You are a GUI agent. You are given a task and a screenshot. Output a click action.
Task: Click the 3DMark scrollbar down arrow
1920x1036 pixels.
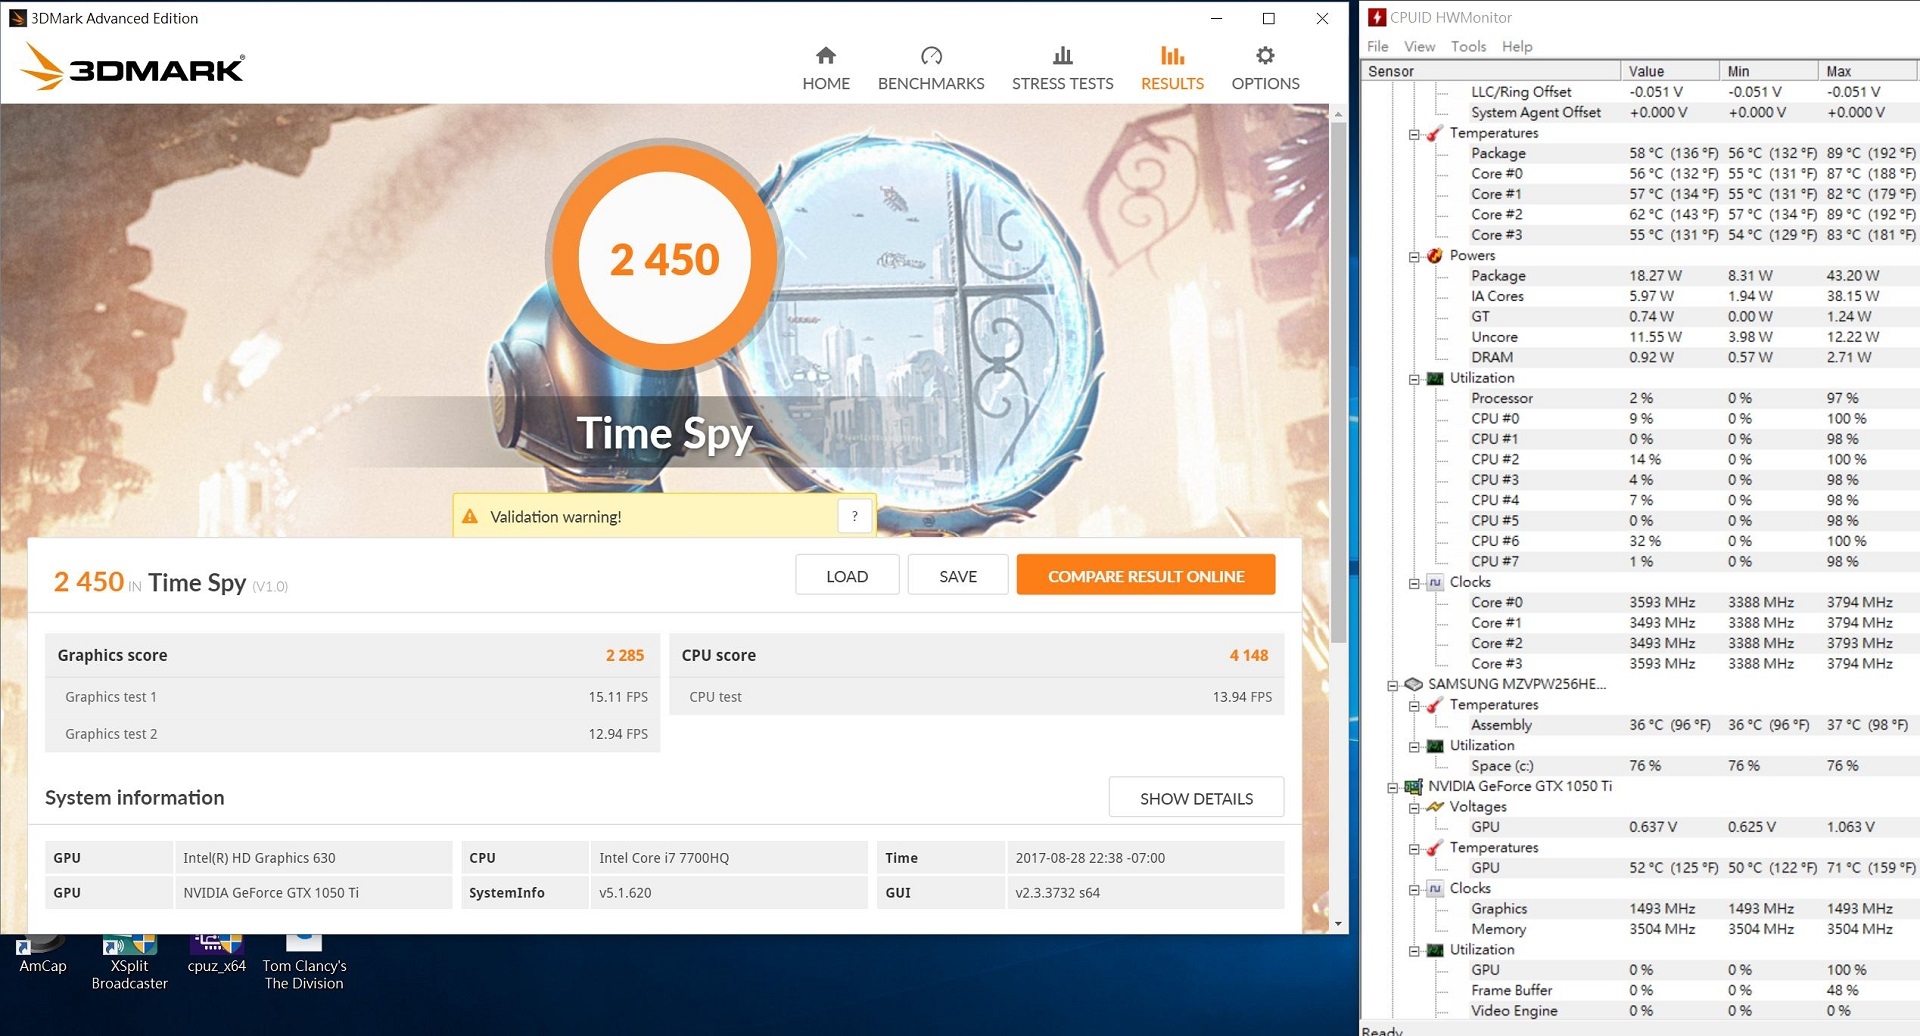[x=1339, y=924]
